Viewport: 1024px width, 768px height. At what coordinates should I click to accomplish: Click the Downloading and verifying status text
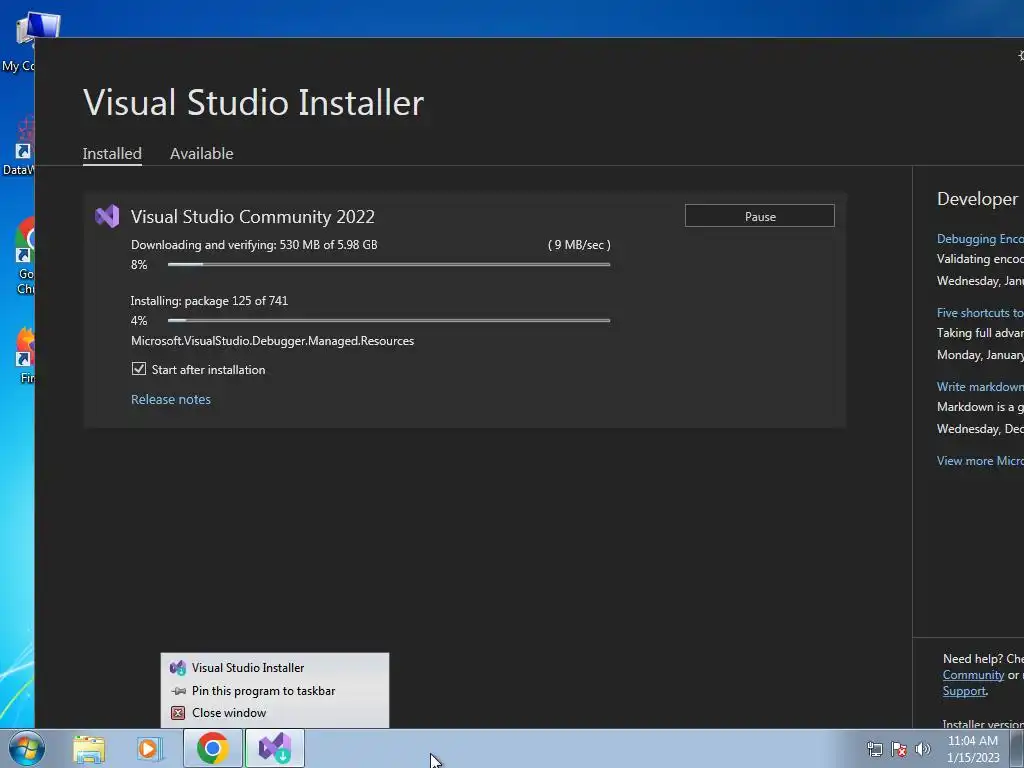(254, 245)
